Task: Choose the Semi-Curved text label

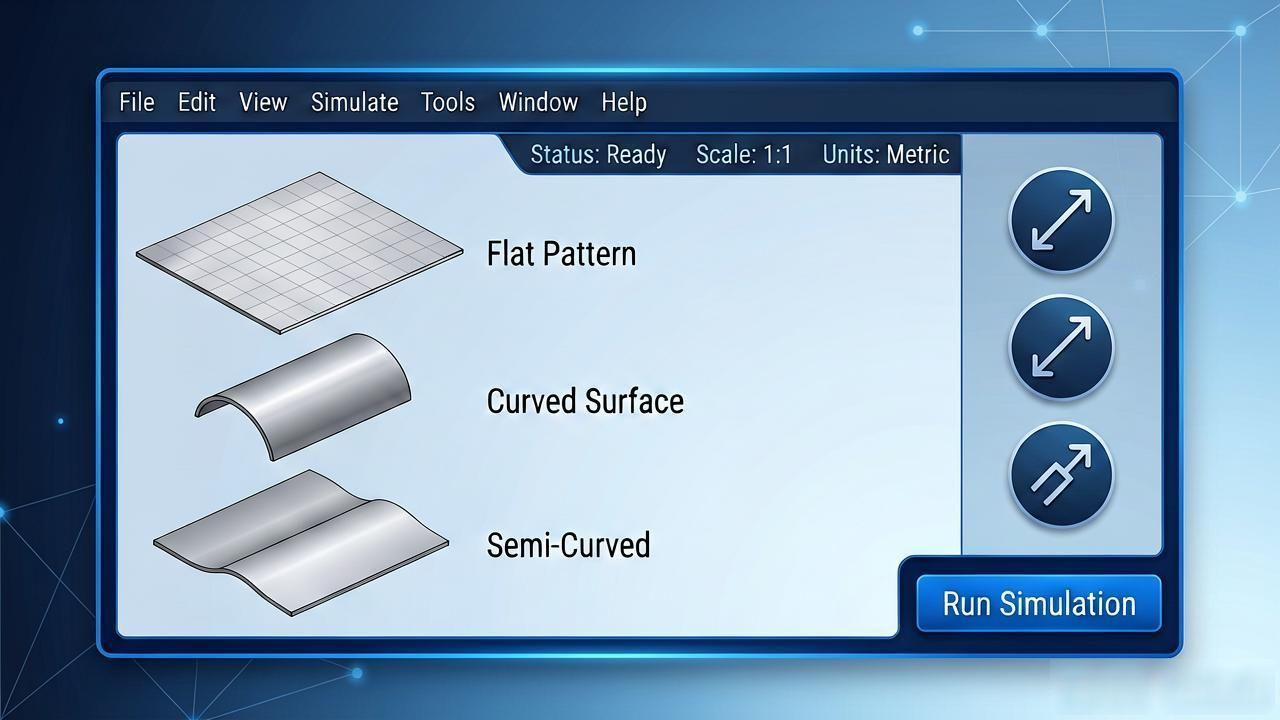Action: 568,545
